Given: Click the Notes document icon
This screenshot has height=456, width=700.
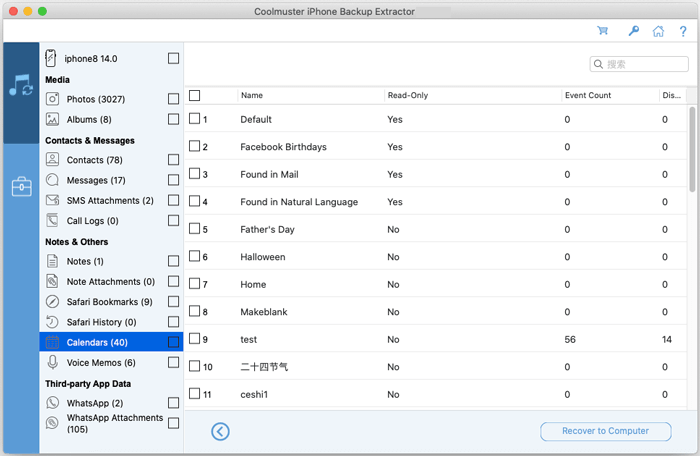Looking at the screenshot, I should point(52,261).
